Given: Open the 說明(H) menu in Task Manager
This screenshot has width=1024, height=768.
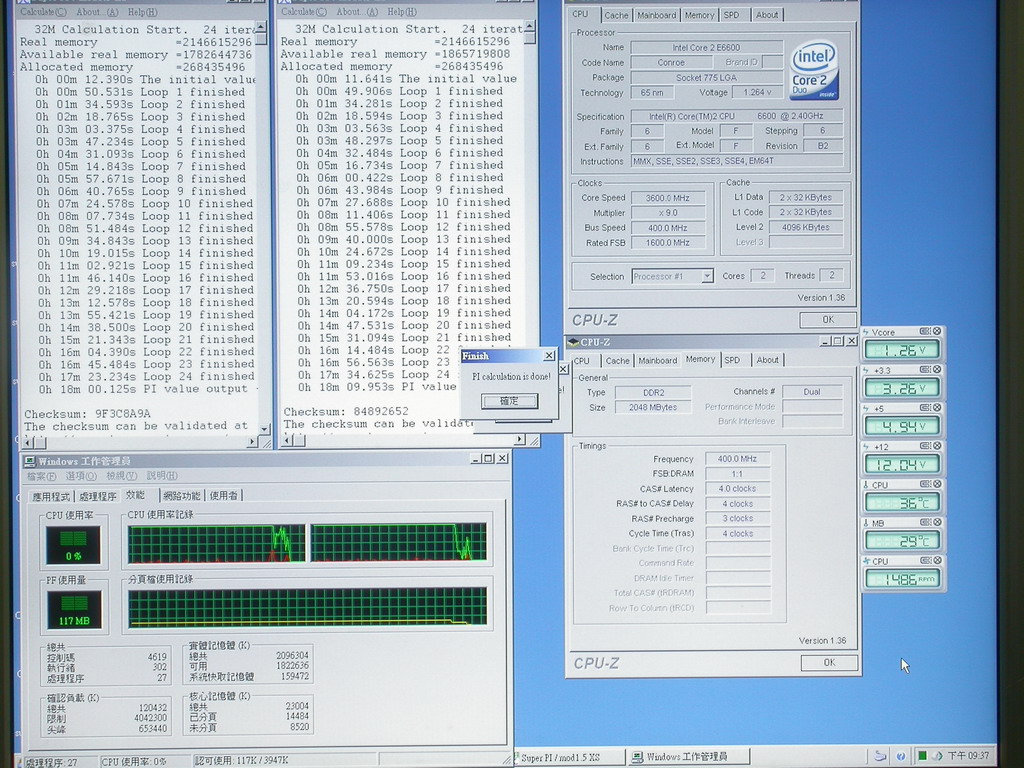Looking at the screenshot, I should click(x=162, y=476).
